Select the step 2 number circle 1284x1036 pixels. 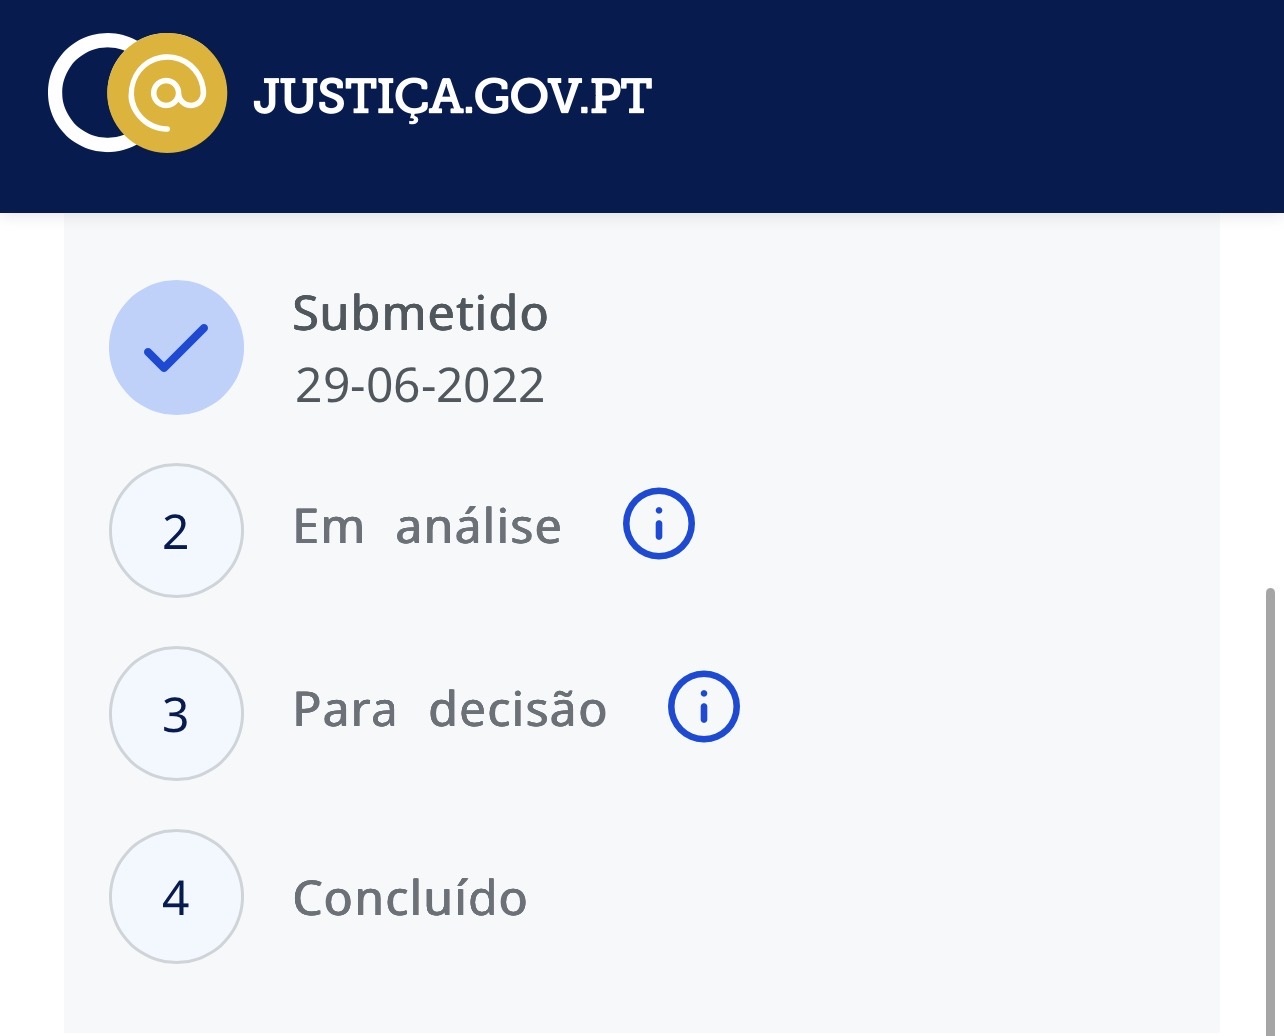click(x=176, y=531)
